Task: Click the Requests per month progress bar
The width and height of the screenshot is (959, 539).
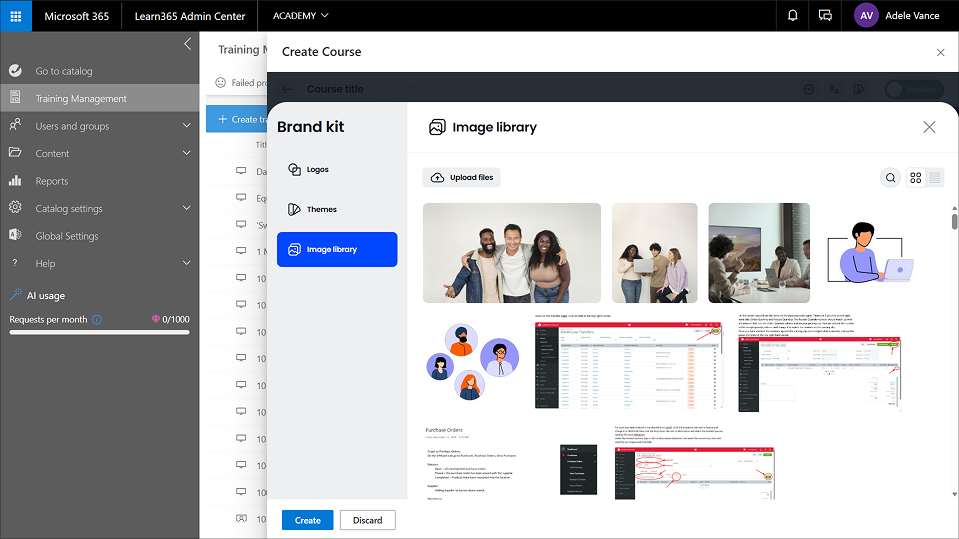Action: (100, 332)
